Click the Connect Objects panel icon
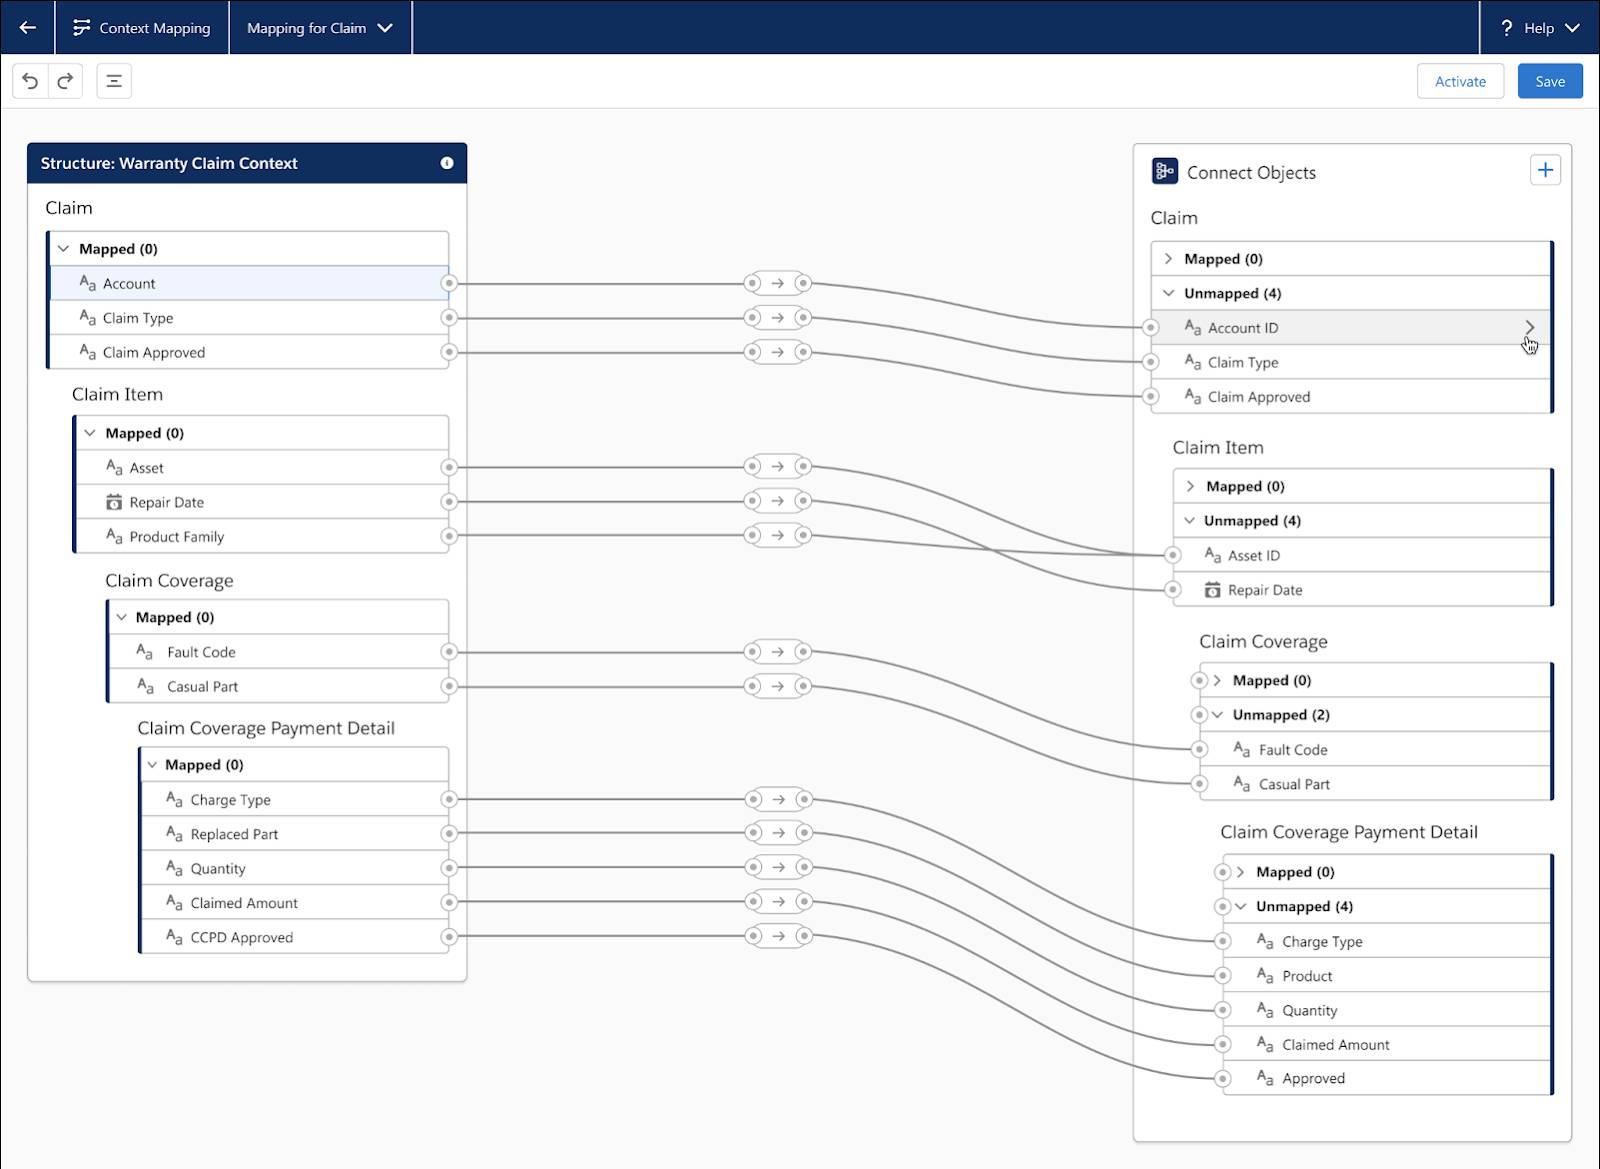Screen dimensions: 1600x1169 [x=1164, y=171]
